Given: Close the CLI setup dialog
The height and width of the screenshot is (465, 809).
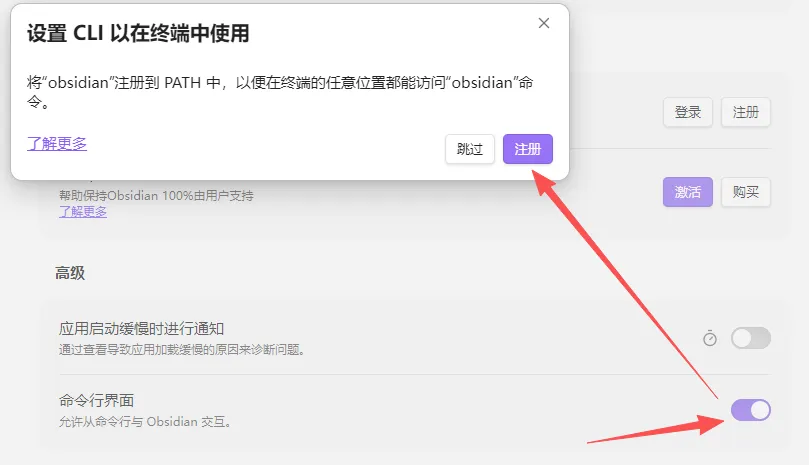Looking at the screenshot, I should [544, 23].
